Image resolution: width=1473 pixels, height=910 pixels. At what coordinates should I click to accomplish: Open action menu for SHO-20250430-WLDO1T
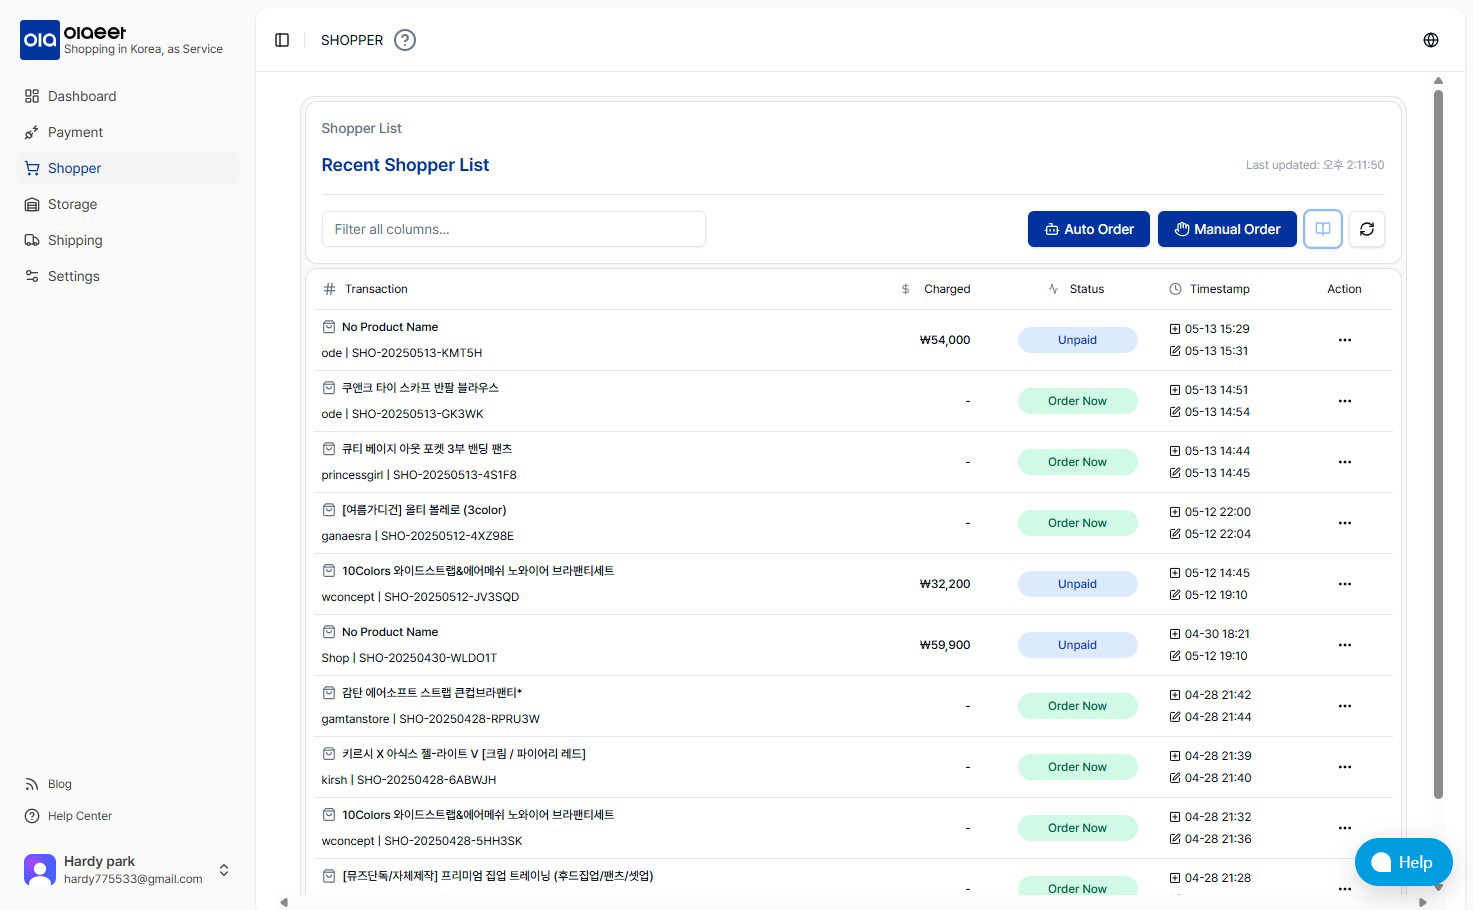(x=1345, y=645)
